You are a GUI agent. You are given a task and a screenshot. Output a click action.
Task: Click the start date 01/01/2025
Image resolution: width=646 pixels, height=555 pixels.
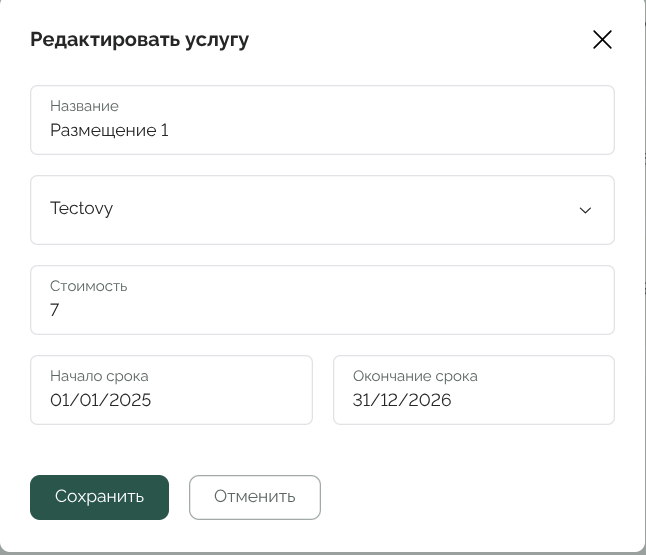101,400
